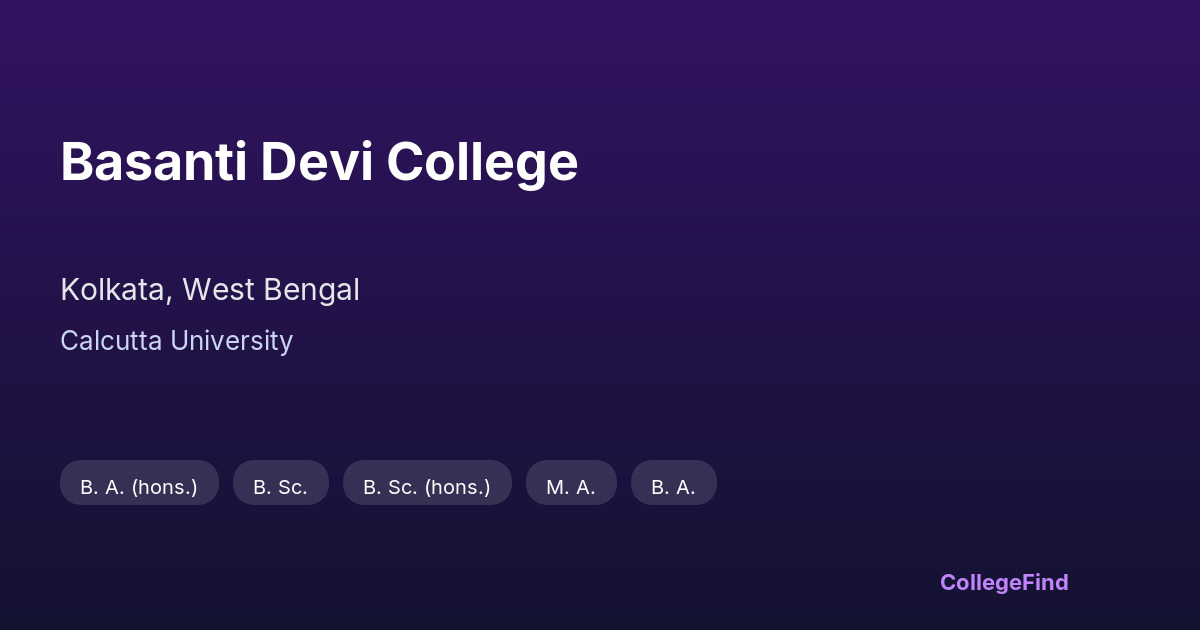This screenshot has height=630, width=1200.
Task: Click the word "College" in the heading
Action: 482,162
